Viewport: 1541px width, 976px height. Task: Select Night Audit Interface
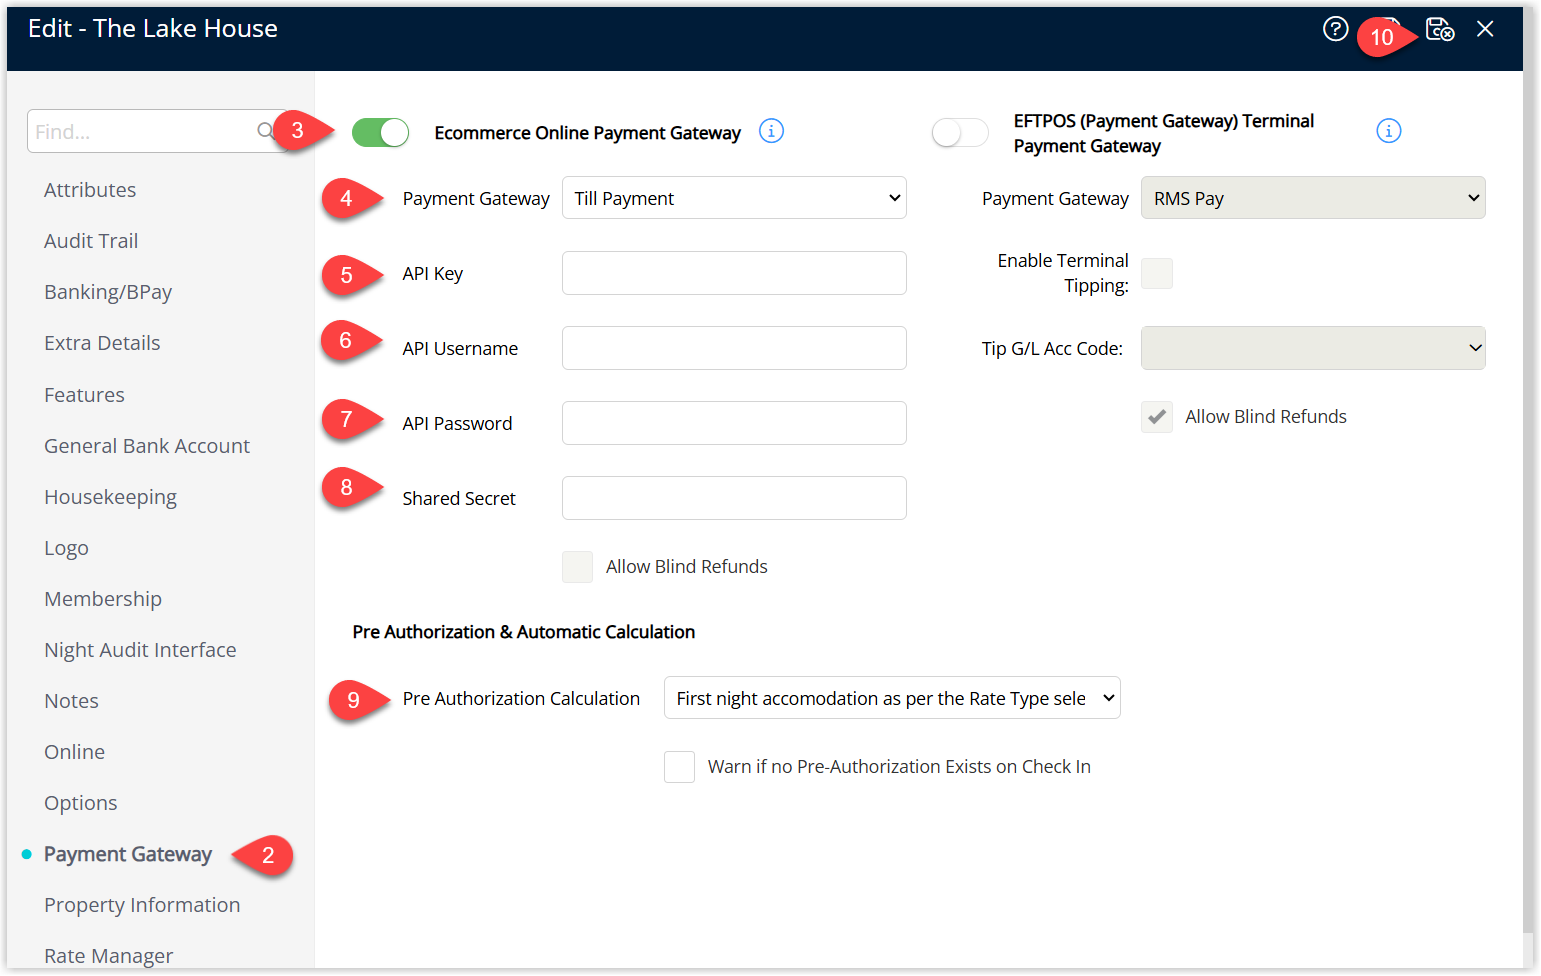tap(140, 650)
